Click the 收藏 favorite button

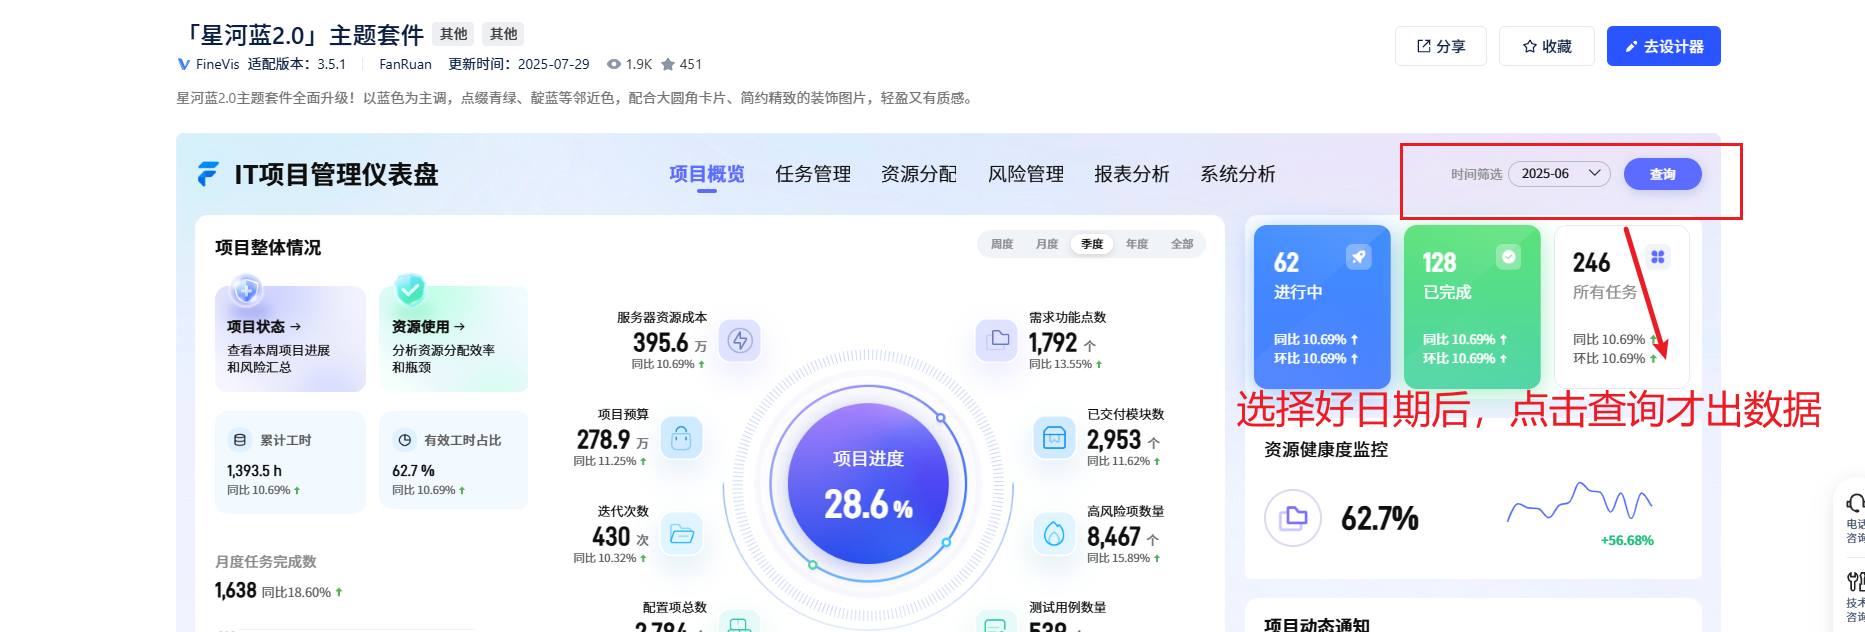click(1546, 46)
